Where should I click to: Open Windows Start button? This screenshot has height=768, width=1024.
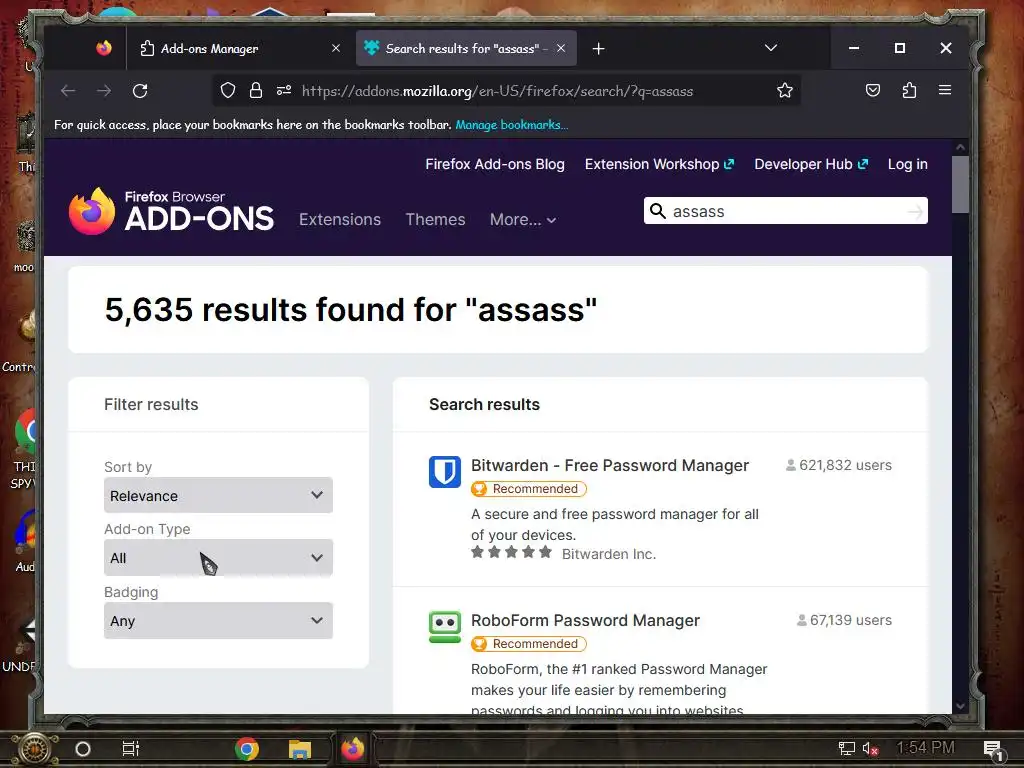pyautogui.click(x=35, y=749)
